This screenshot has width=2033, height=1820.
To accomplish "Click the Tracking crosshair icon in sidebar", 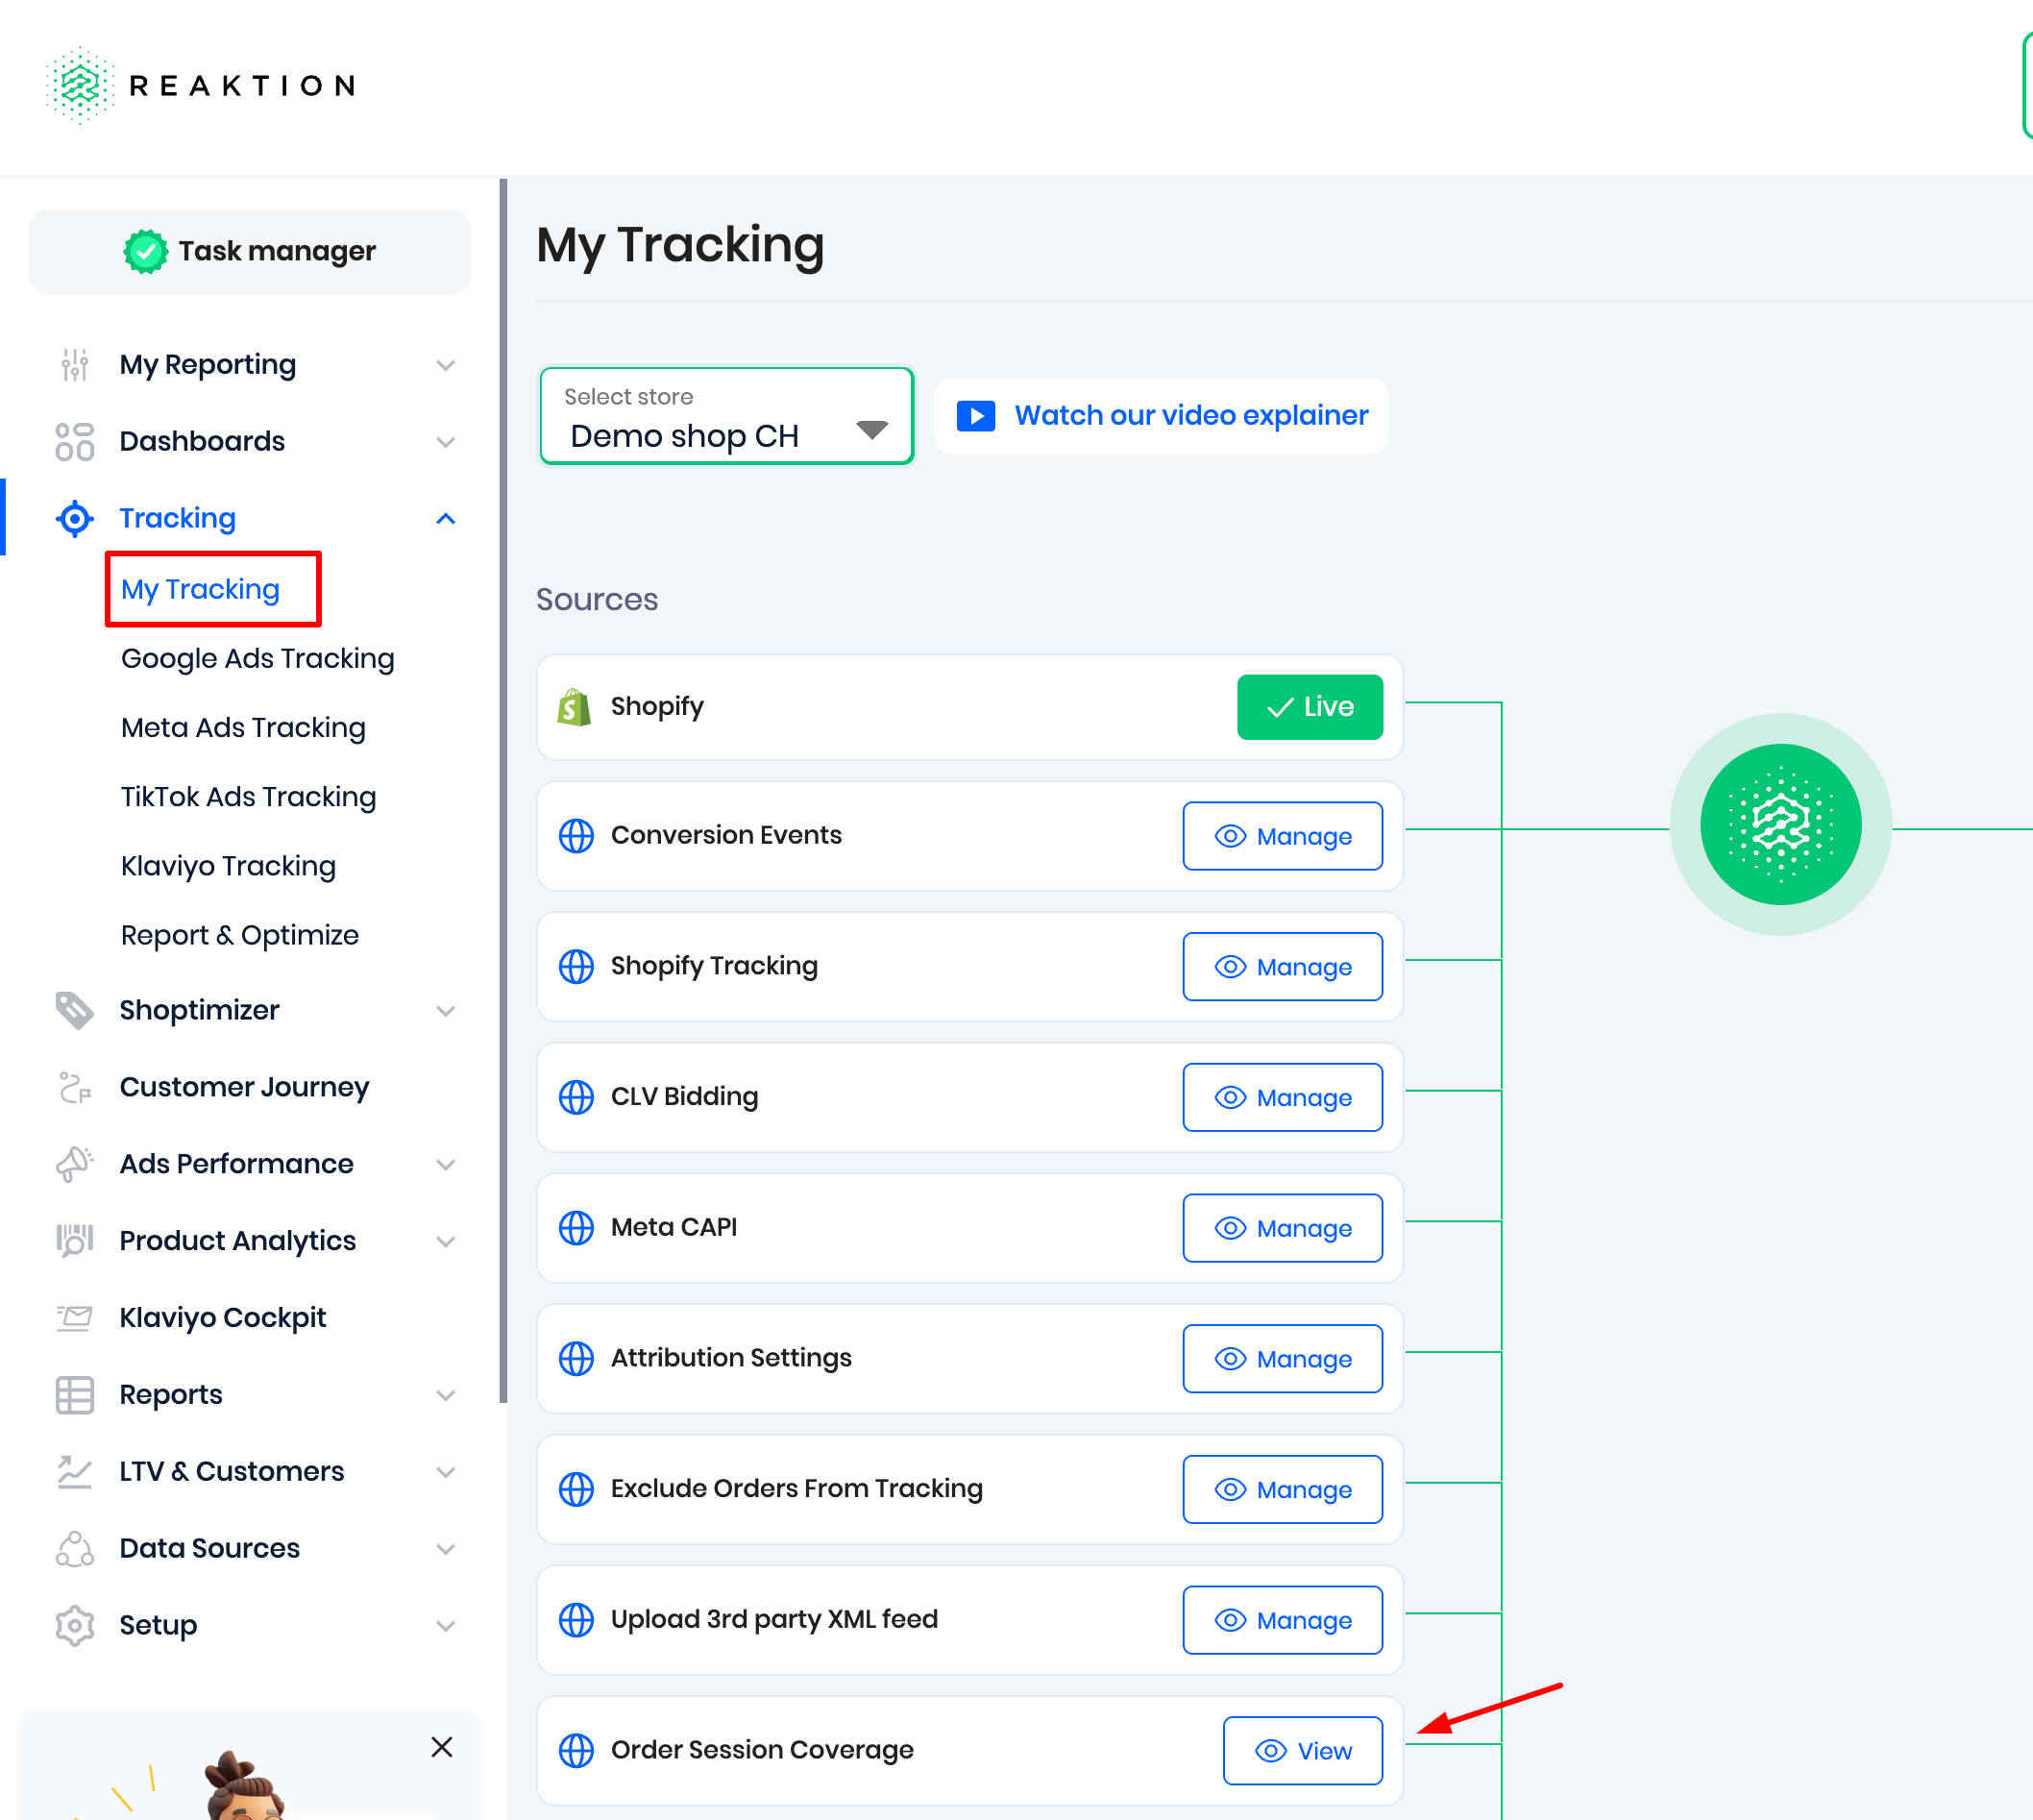I will (75, 519).
